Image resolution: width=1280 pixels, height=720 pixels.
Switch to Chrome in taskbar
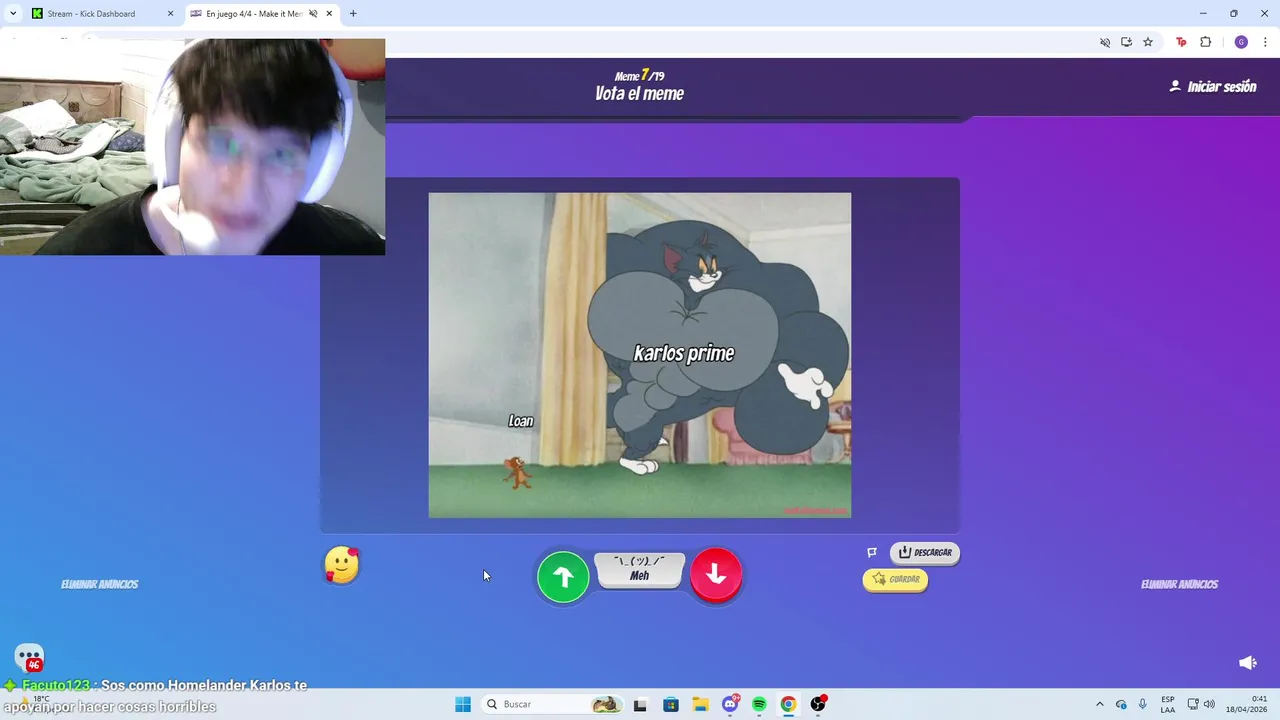click(788, 704)
